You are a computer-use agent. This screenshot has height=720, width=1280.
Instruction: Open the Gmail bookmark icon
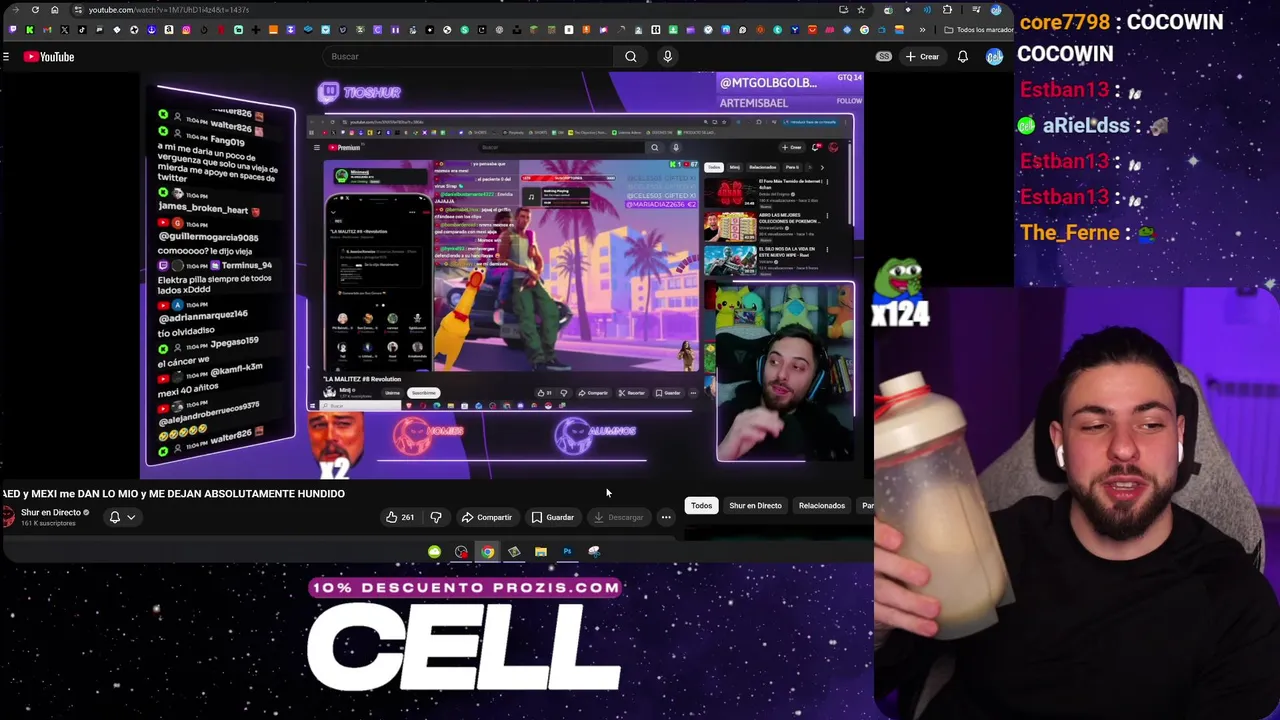tap(47, 29)
